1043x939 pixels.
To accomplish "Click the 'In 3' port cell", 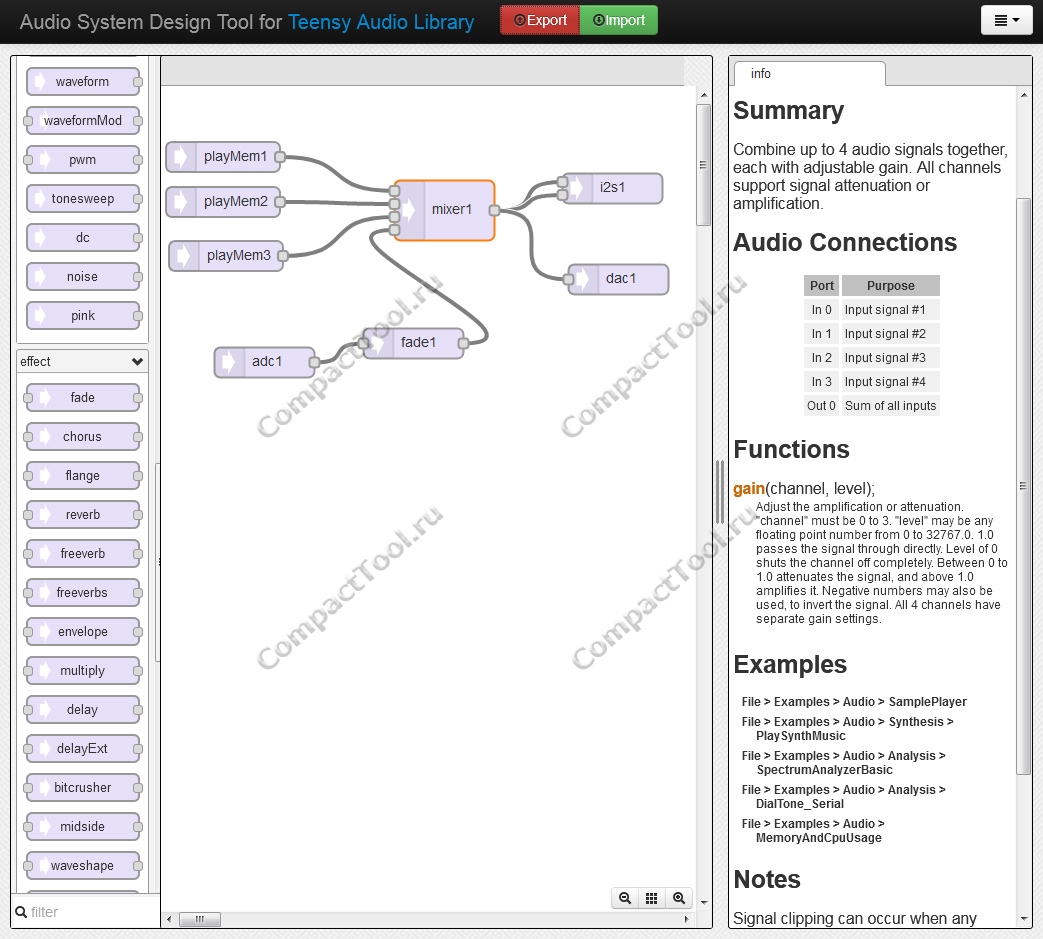I will [821, 382].
